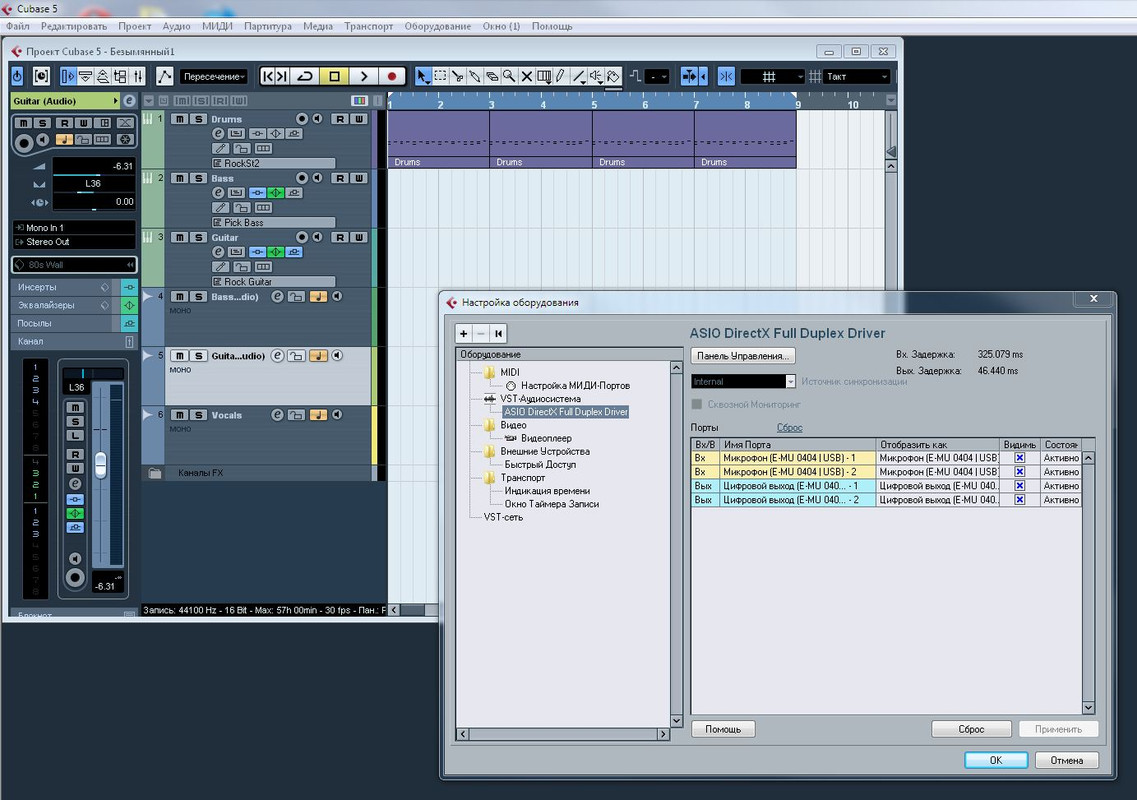
Task: Select Видеоплеер in the device tree
Action: tap(546, 438)
